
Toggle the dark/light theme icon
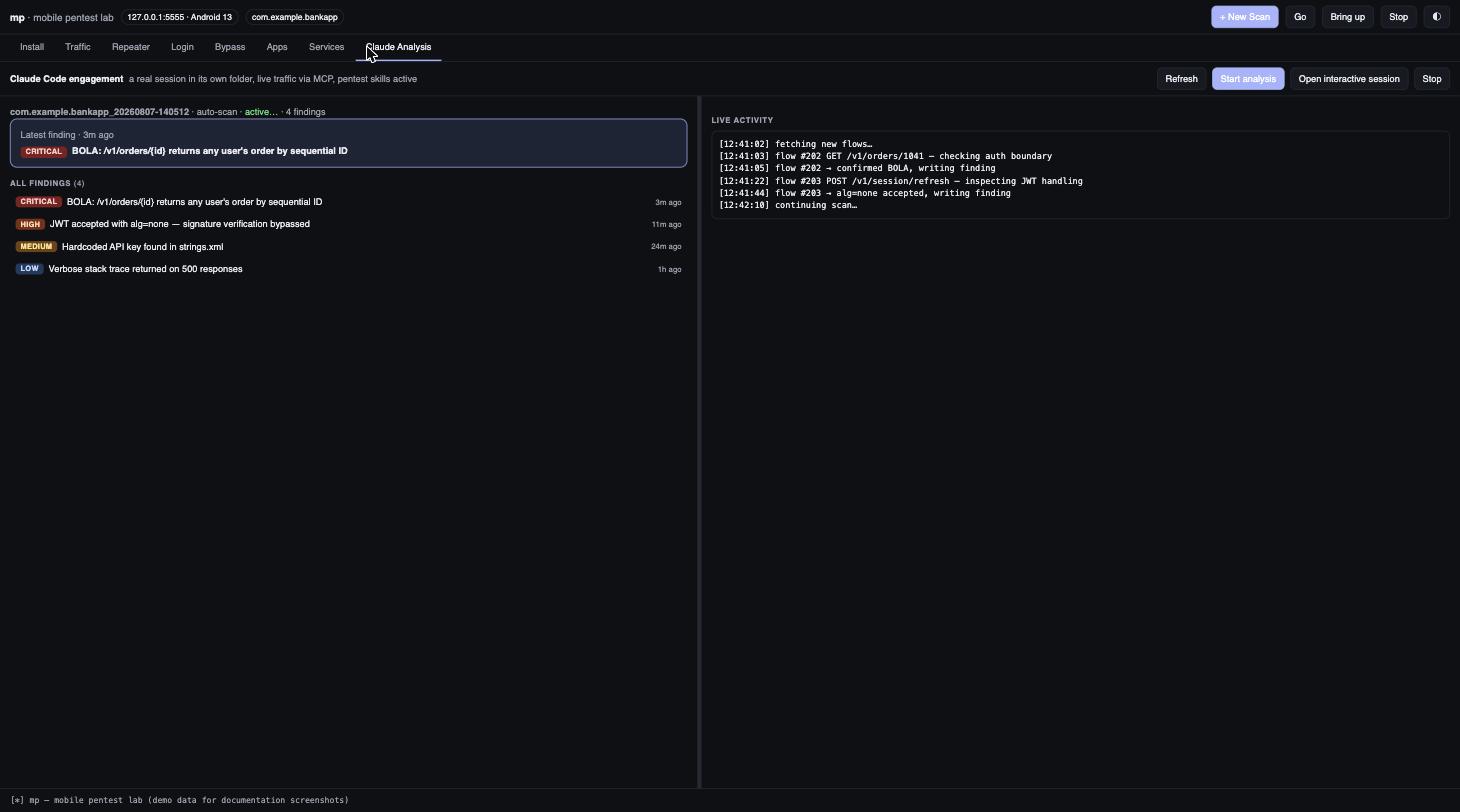click(x=1436, y=17)
